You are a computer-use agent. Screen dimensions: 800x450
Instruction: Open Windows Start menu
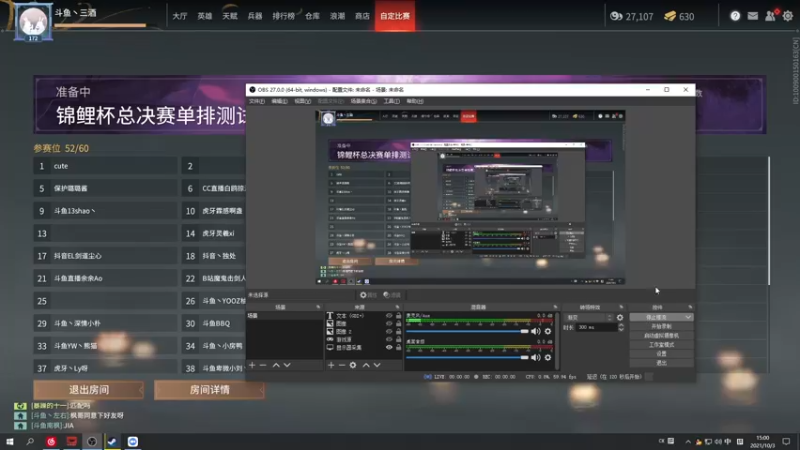10,441
